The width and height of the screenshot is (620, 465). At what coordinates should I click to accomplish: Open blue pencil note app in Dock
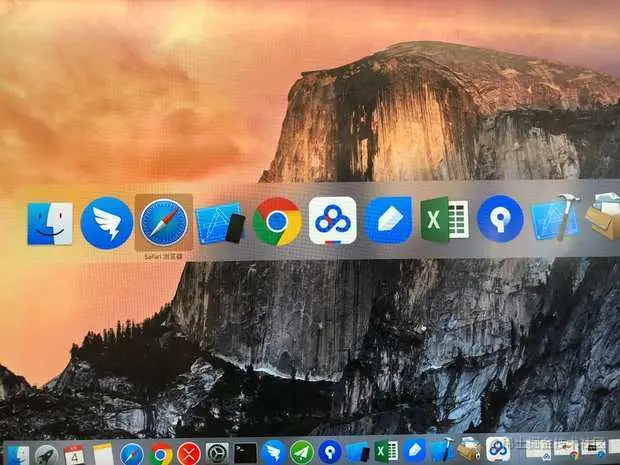pyautogui.click(x=414, y=450)
